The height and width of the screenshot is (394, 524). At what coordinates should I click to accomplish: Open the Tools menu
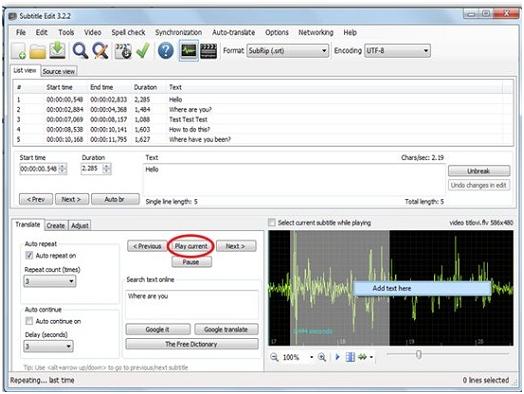(66, 32)
